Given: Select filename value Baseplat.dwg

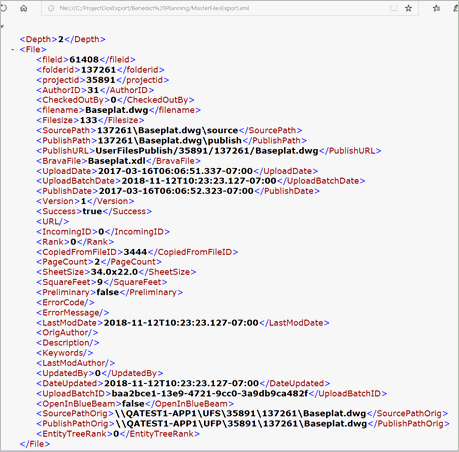Looking at the screenshot, I should 117,110.
